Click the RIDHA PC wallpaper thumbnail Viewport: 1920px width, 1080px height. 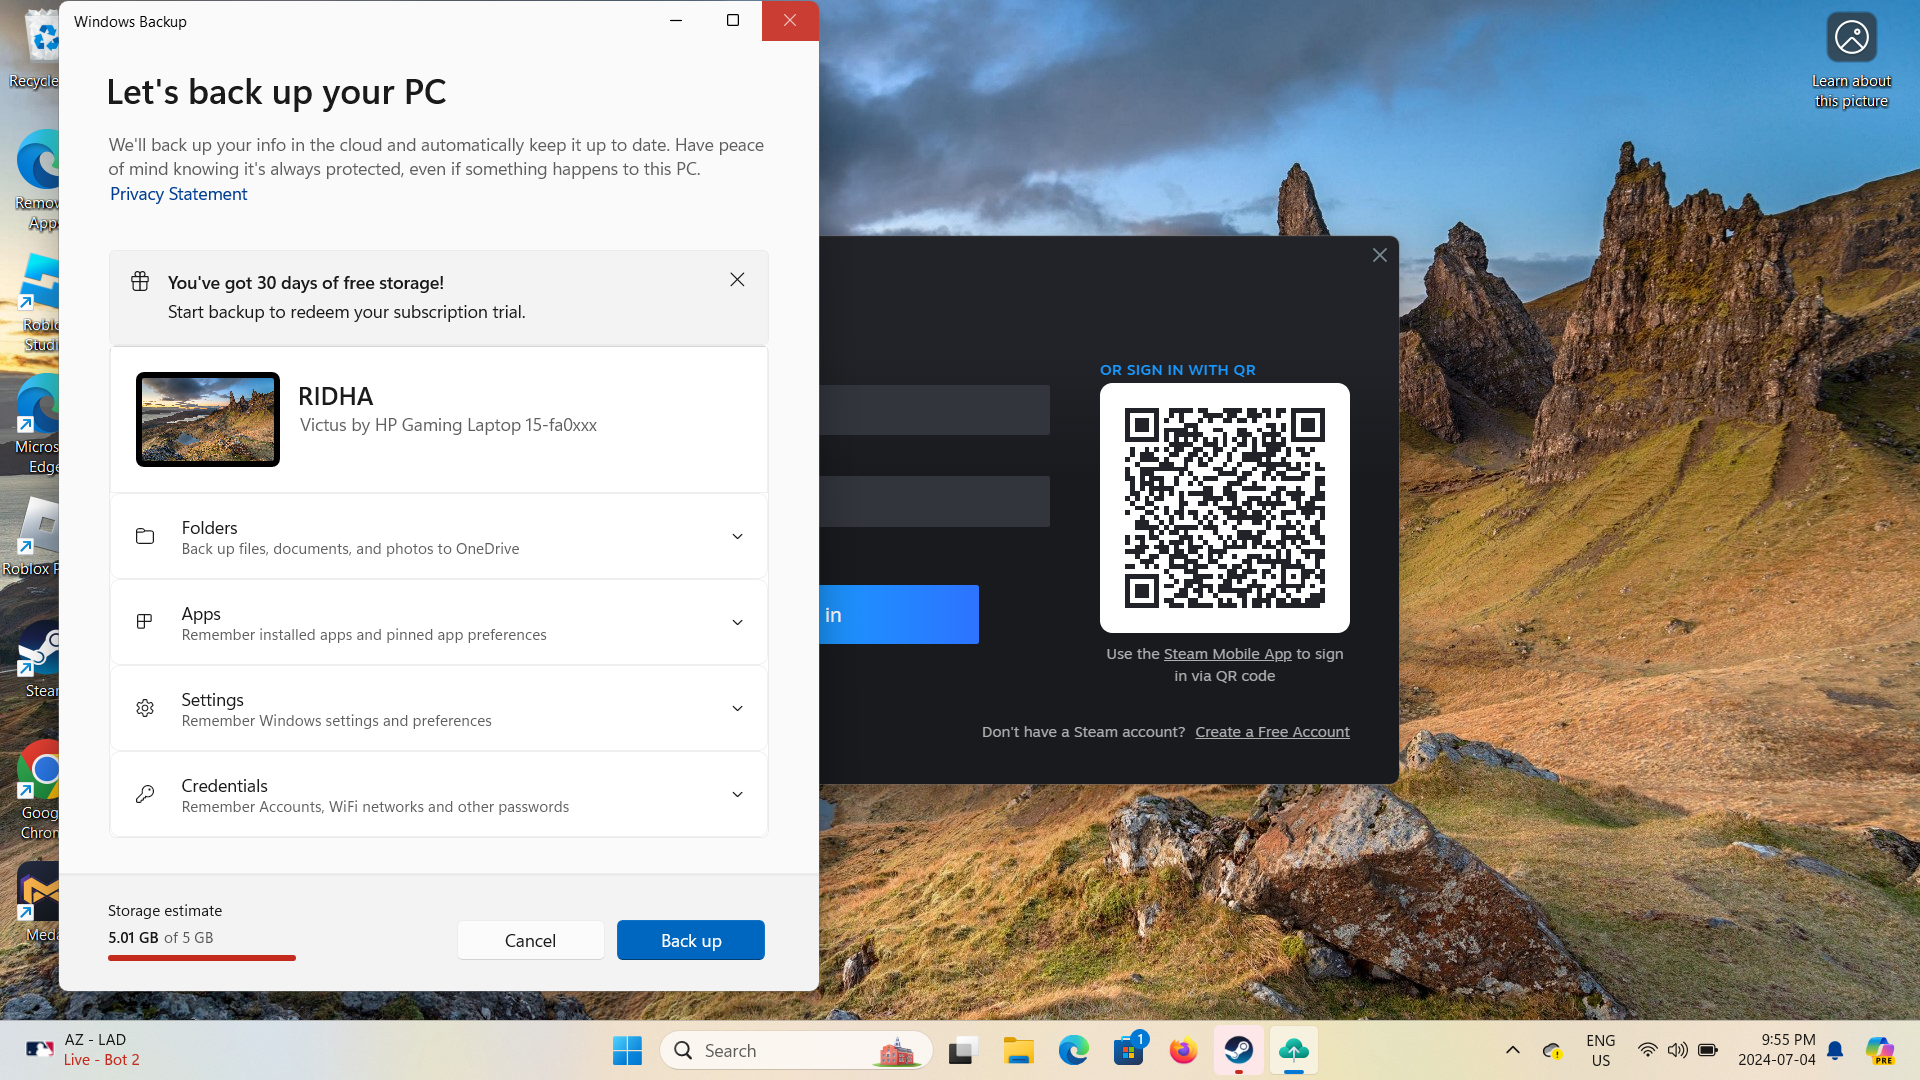pos(208,420)
